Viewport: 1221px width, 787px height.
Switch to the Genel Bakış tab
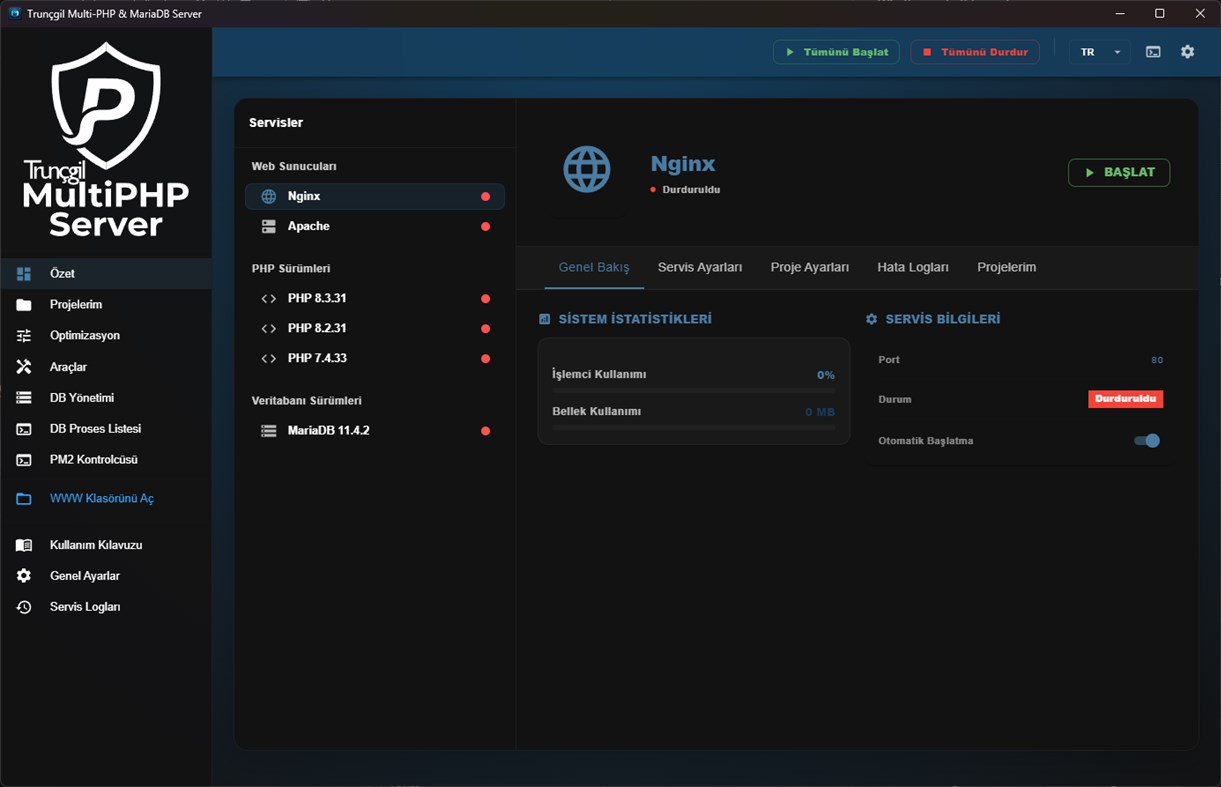coord(594,268)
